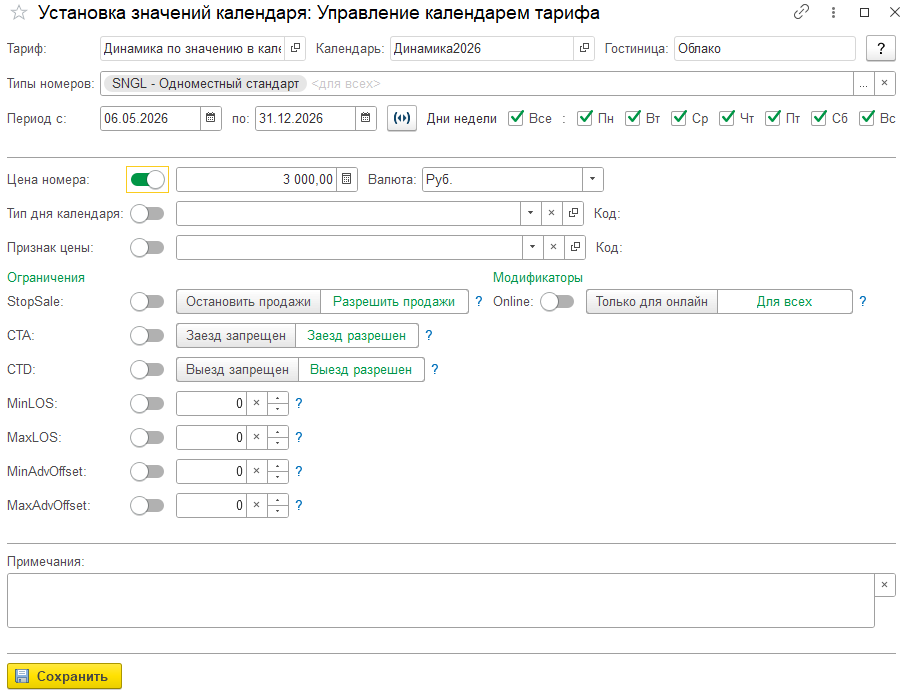Screen dimensions: 912x698
Task: Show help for StopSale restriction
Action: tap(479, 301)
